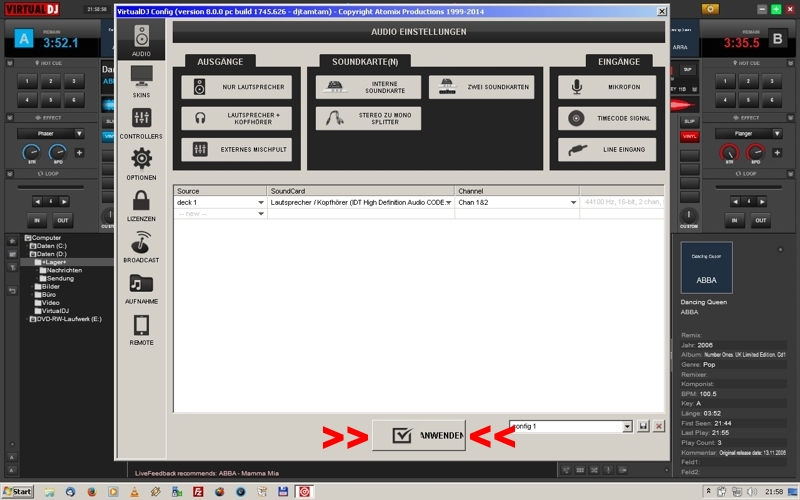Select the Sendung folder
The height and width of the screenshot is (500, 800).
tap(60, 279)
